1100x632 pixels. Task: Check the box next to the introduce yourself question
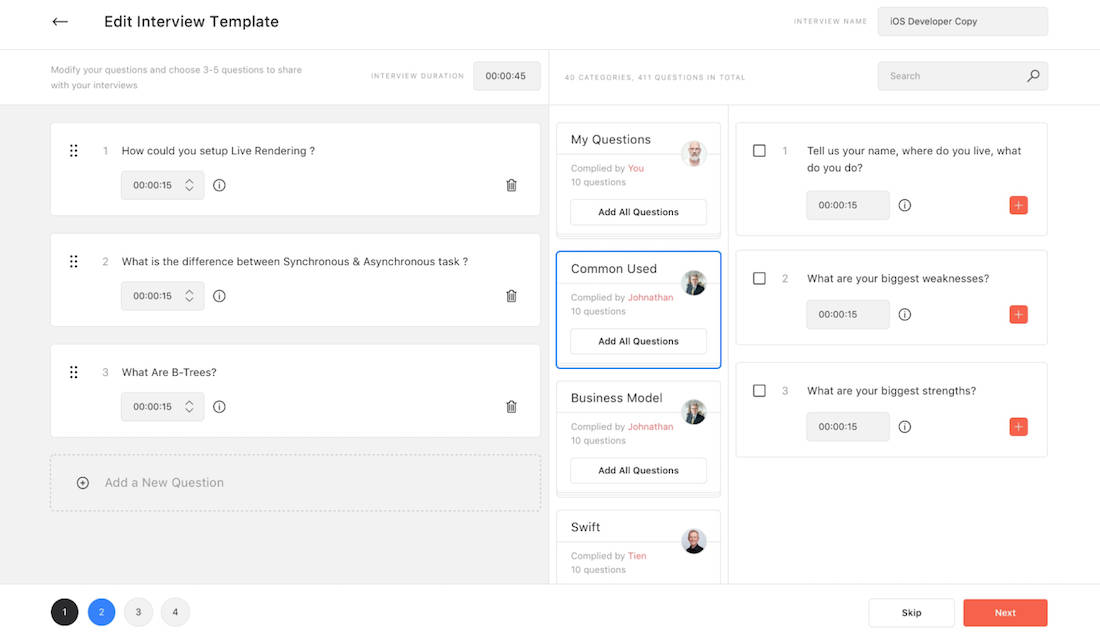pos(759,150)
